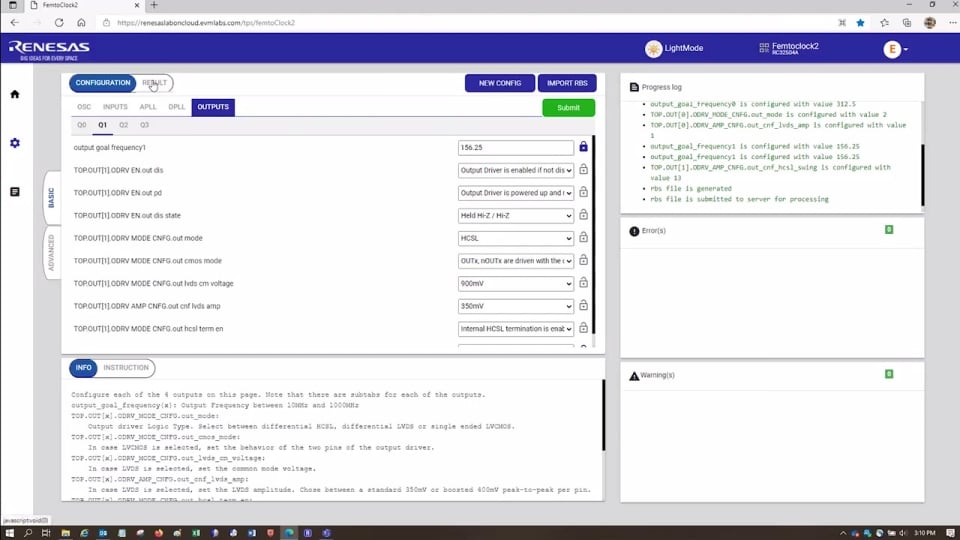
Task: Toggle lock for out cmos mode
Action: click(x=583, y=260)
